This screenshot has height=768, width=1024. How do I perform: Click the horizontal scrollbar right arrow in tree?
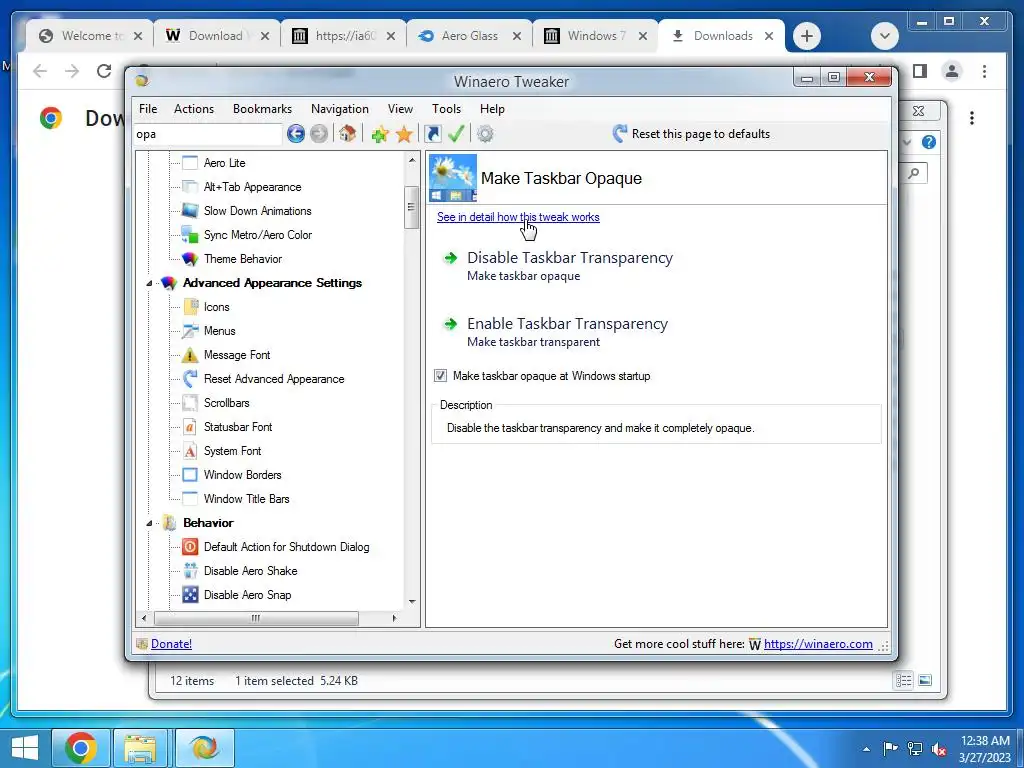coord(394,618)
